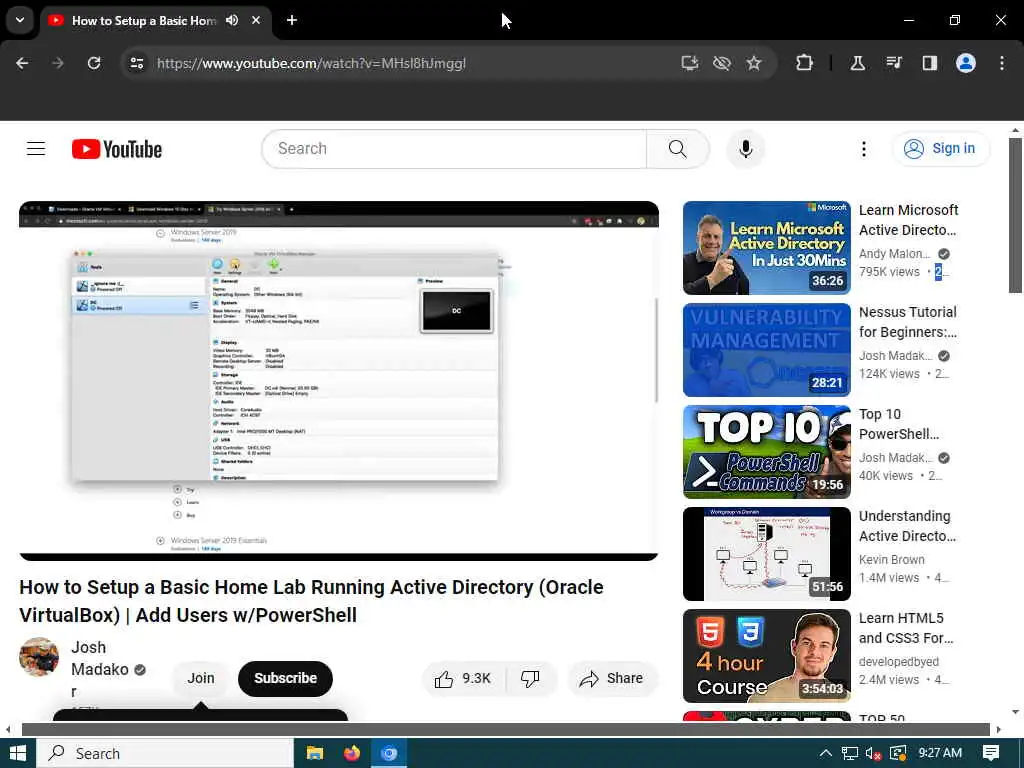The image size is (1024, 768).
Task: Close the YouTube tab
Action: [256, 20]
